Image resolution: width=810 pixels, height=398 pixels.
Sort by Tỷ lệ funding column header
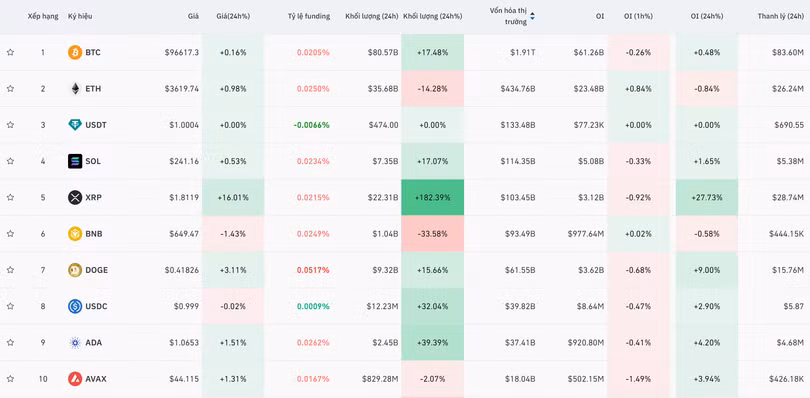pos(309,16)
